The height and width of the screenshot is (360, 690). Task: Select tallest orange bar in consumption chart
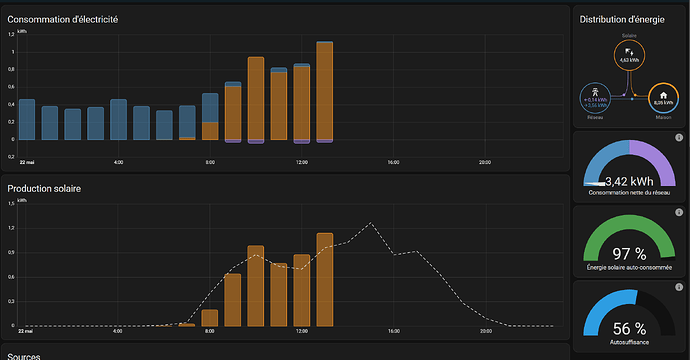(325, 91)
